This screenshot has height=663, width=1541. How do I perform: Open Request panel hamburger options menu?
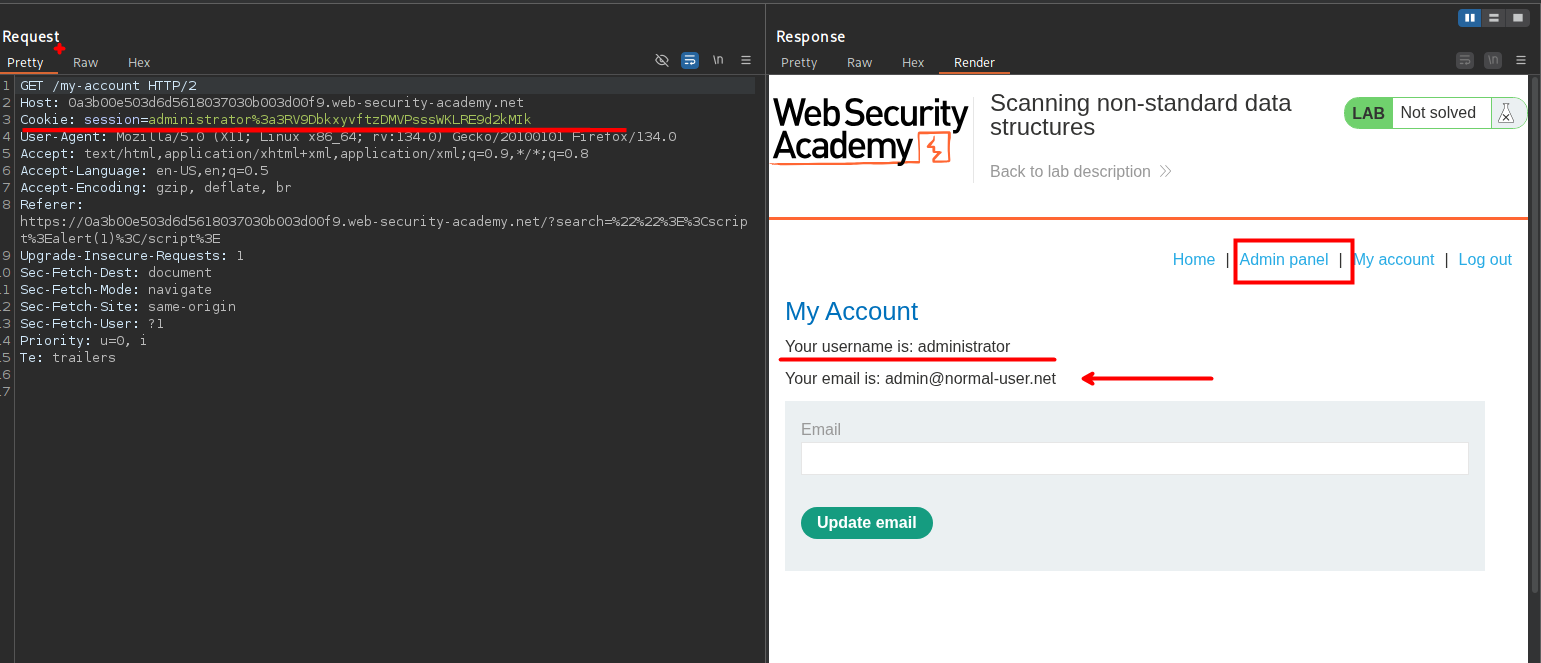[x=746, y=60]
